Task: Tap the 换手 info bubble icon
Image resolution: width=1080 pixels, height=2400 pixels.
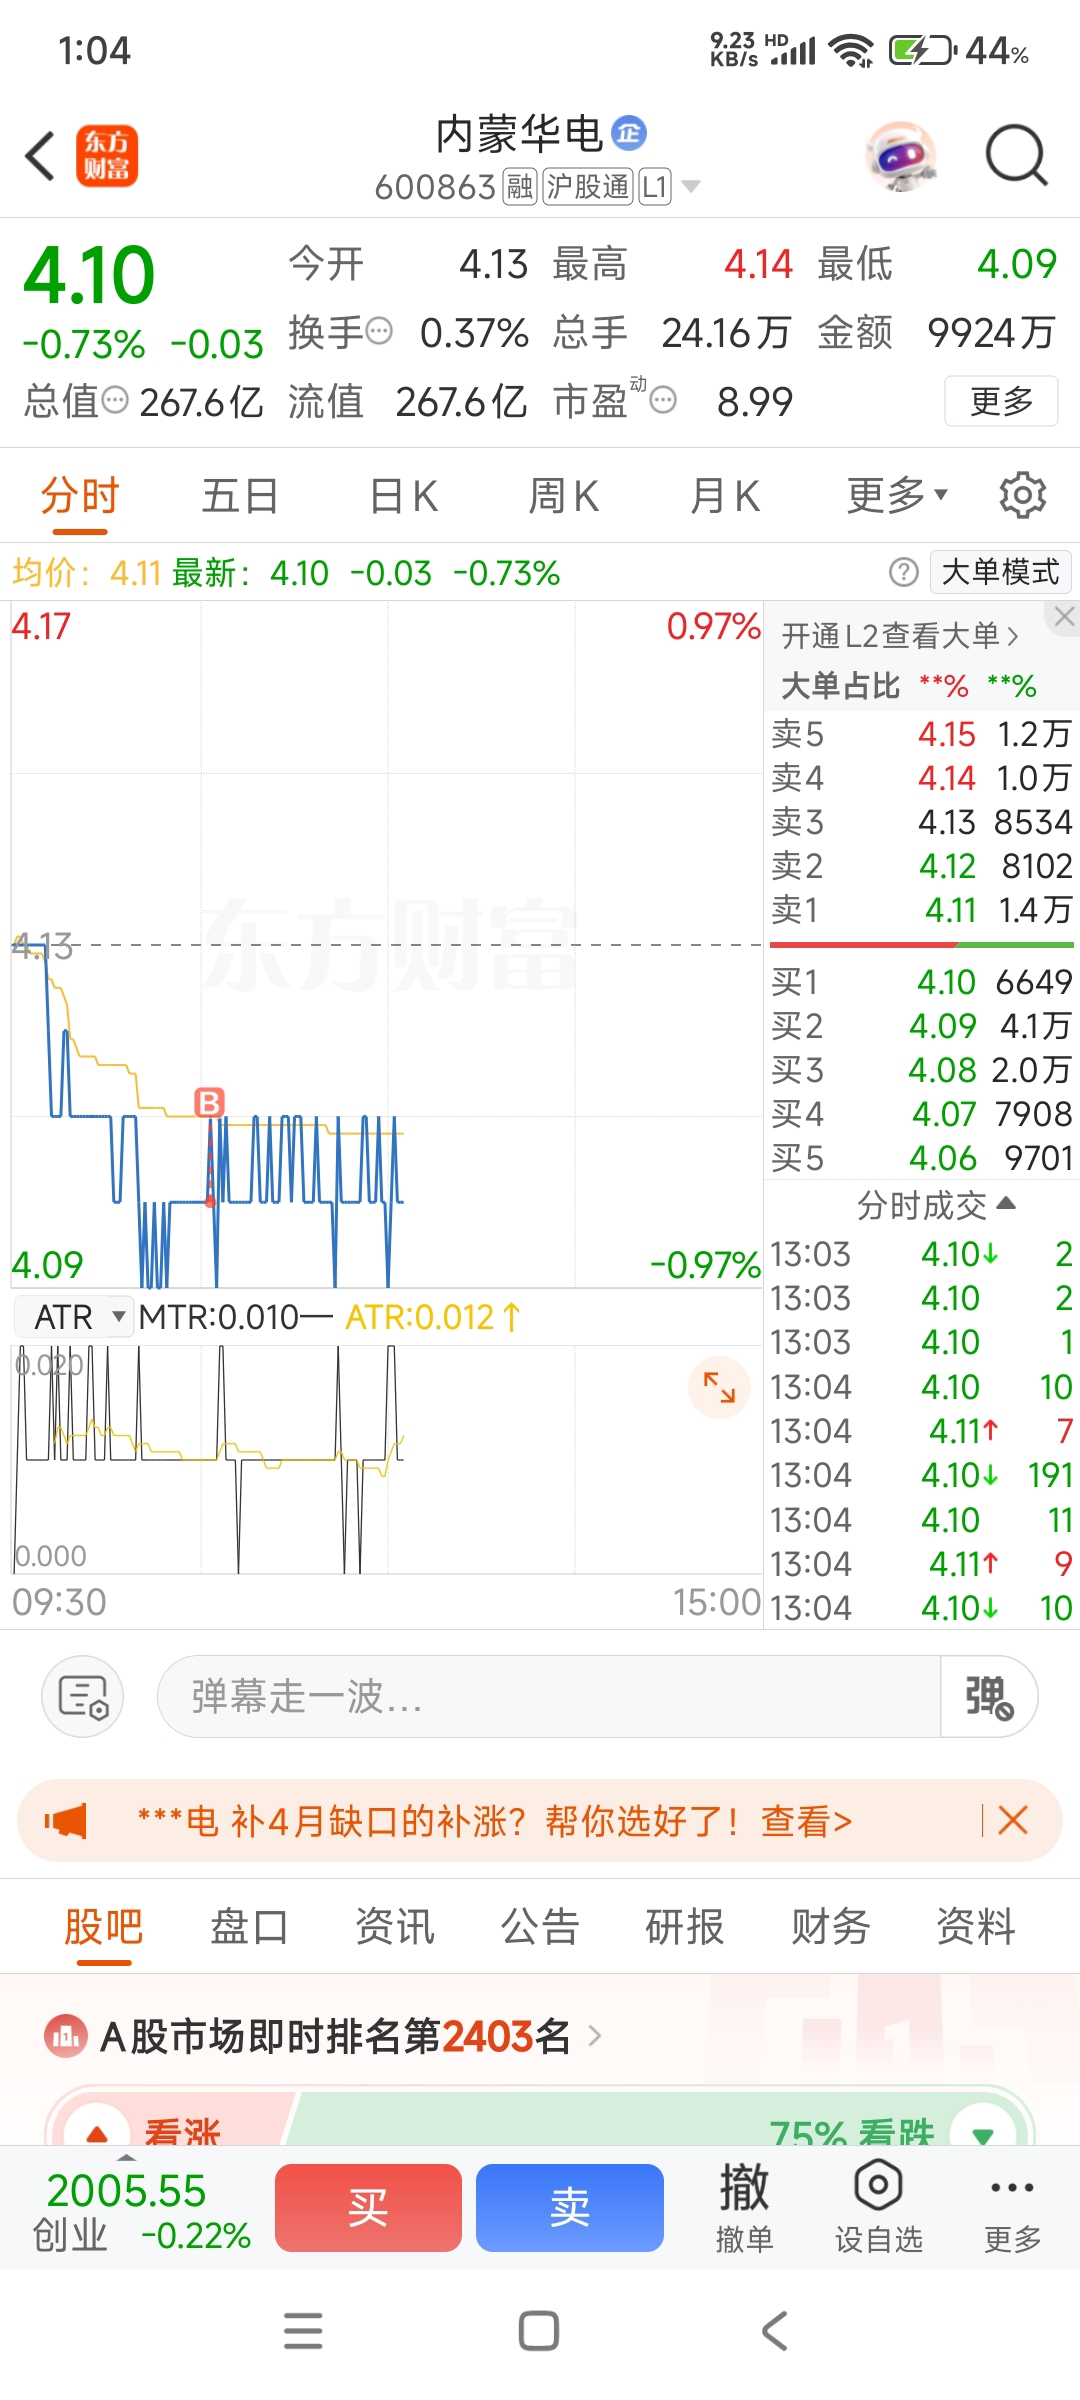Action: (379, 331)
